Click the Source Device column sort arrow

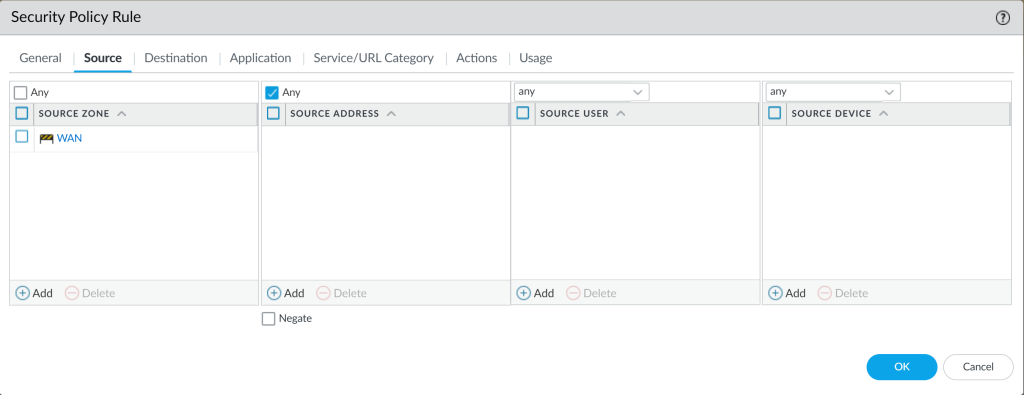pos(884,114)
